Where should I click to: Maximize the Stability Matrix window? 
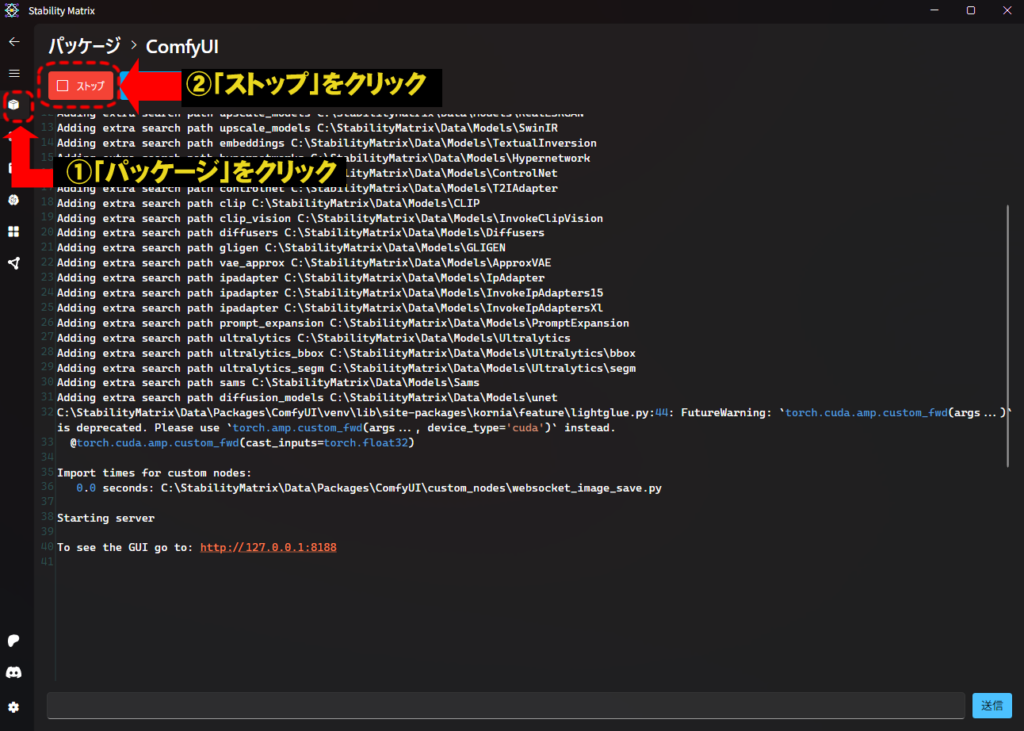pyautogui.click(x=971, y=10)
